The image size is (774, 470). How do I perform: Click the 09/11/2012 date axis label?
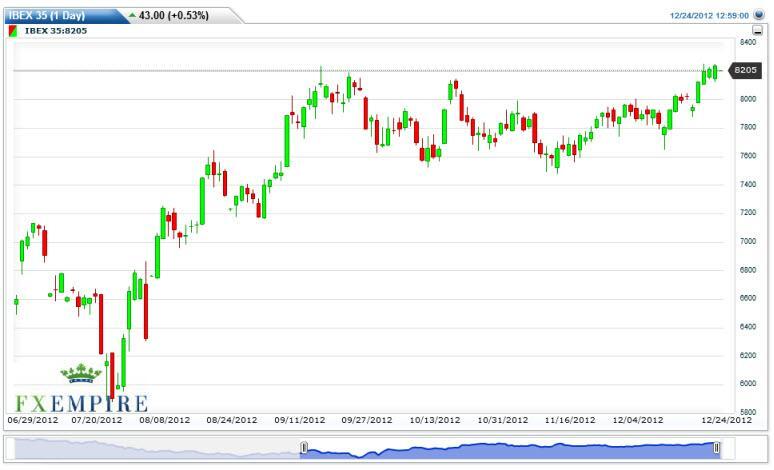click(301, 420)
